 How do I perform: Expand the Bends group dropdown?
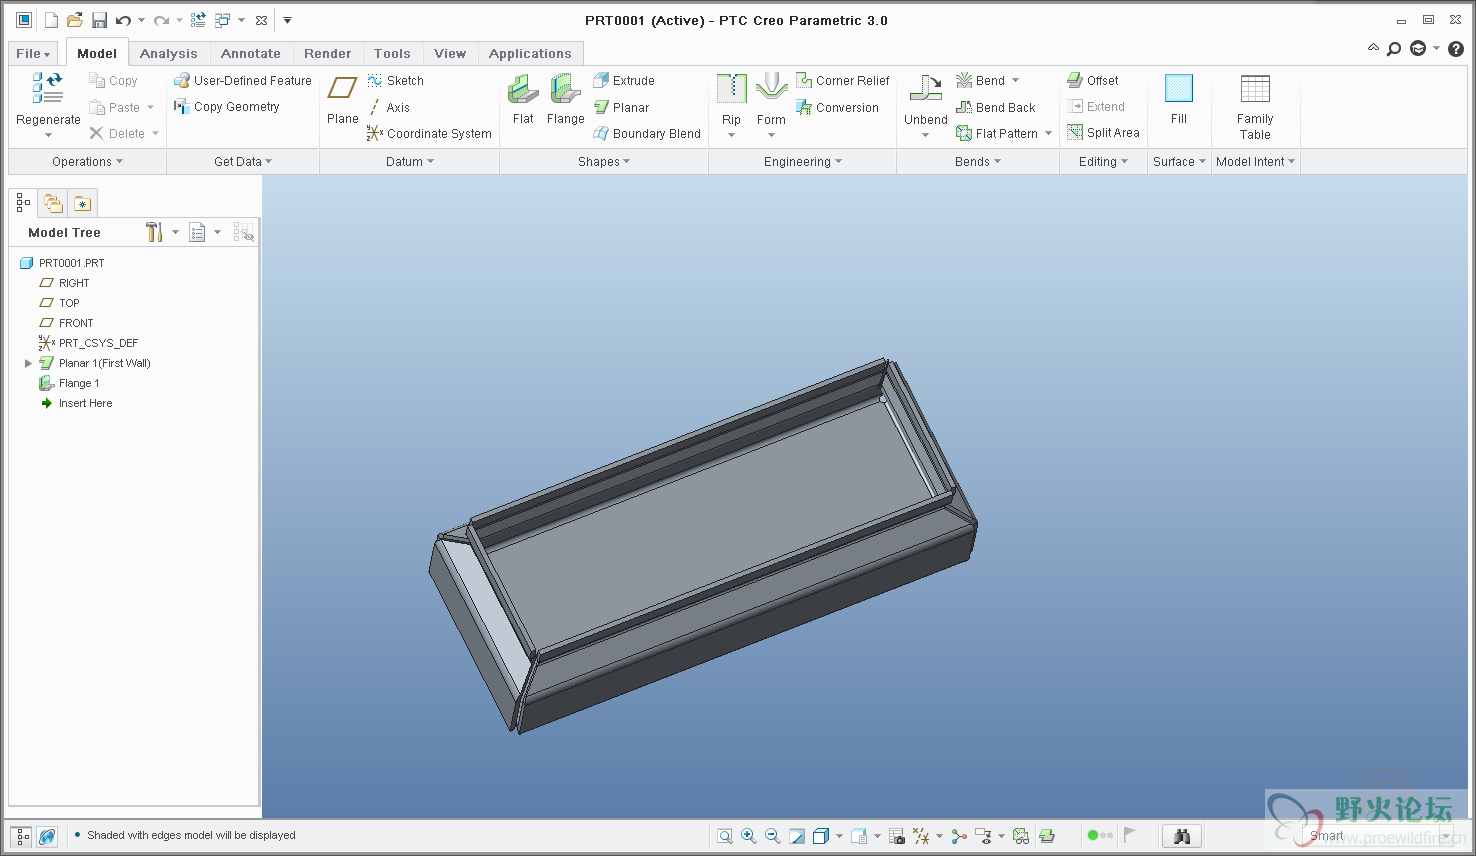coord(978,162)
